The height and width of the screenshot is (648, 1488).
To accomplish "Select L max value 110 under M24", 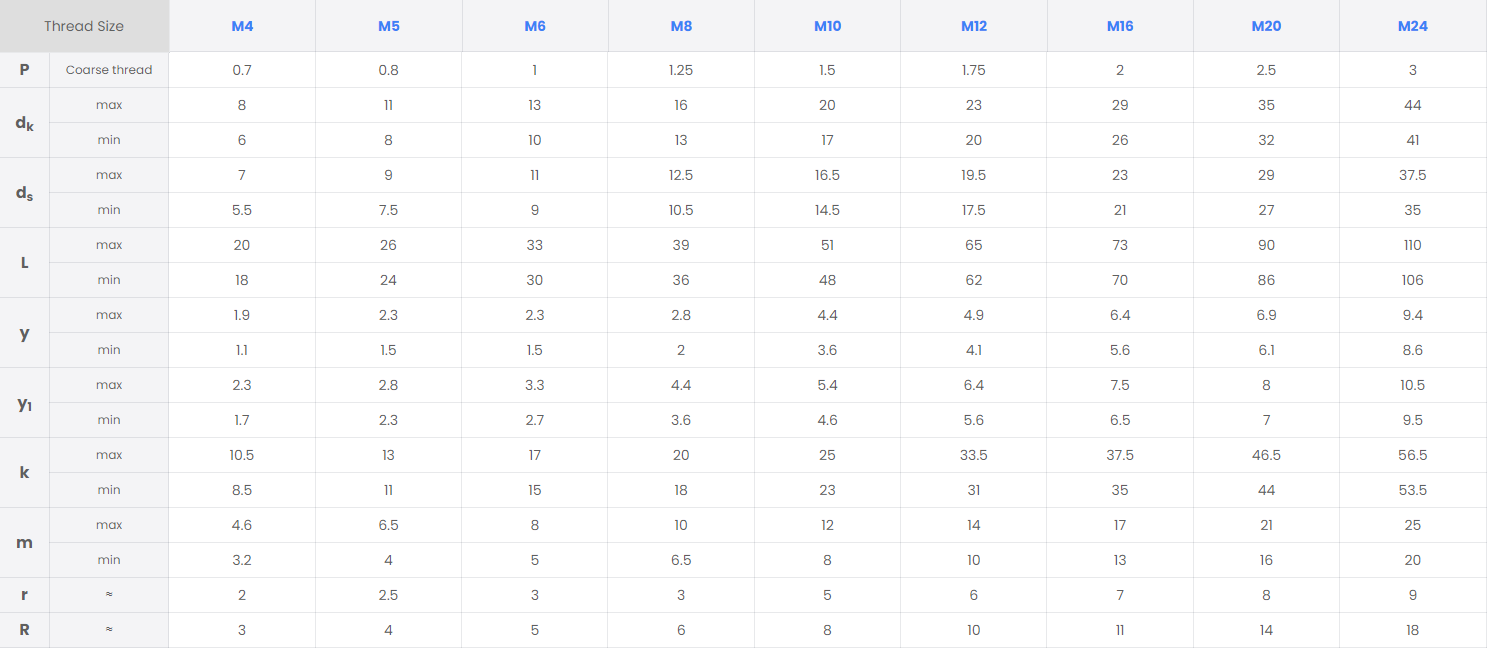I will point(1412,245).
